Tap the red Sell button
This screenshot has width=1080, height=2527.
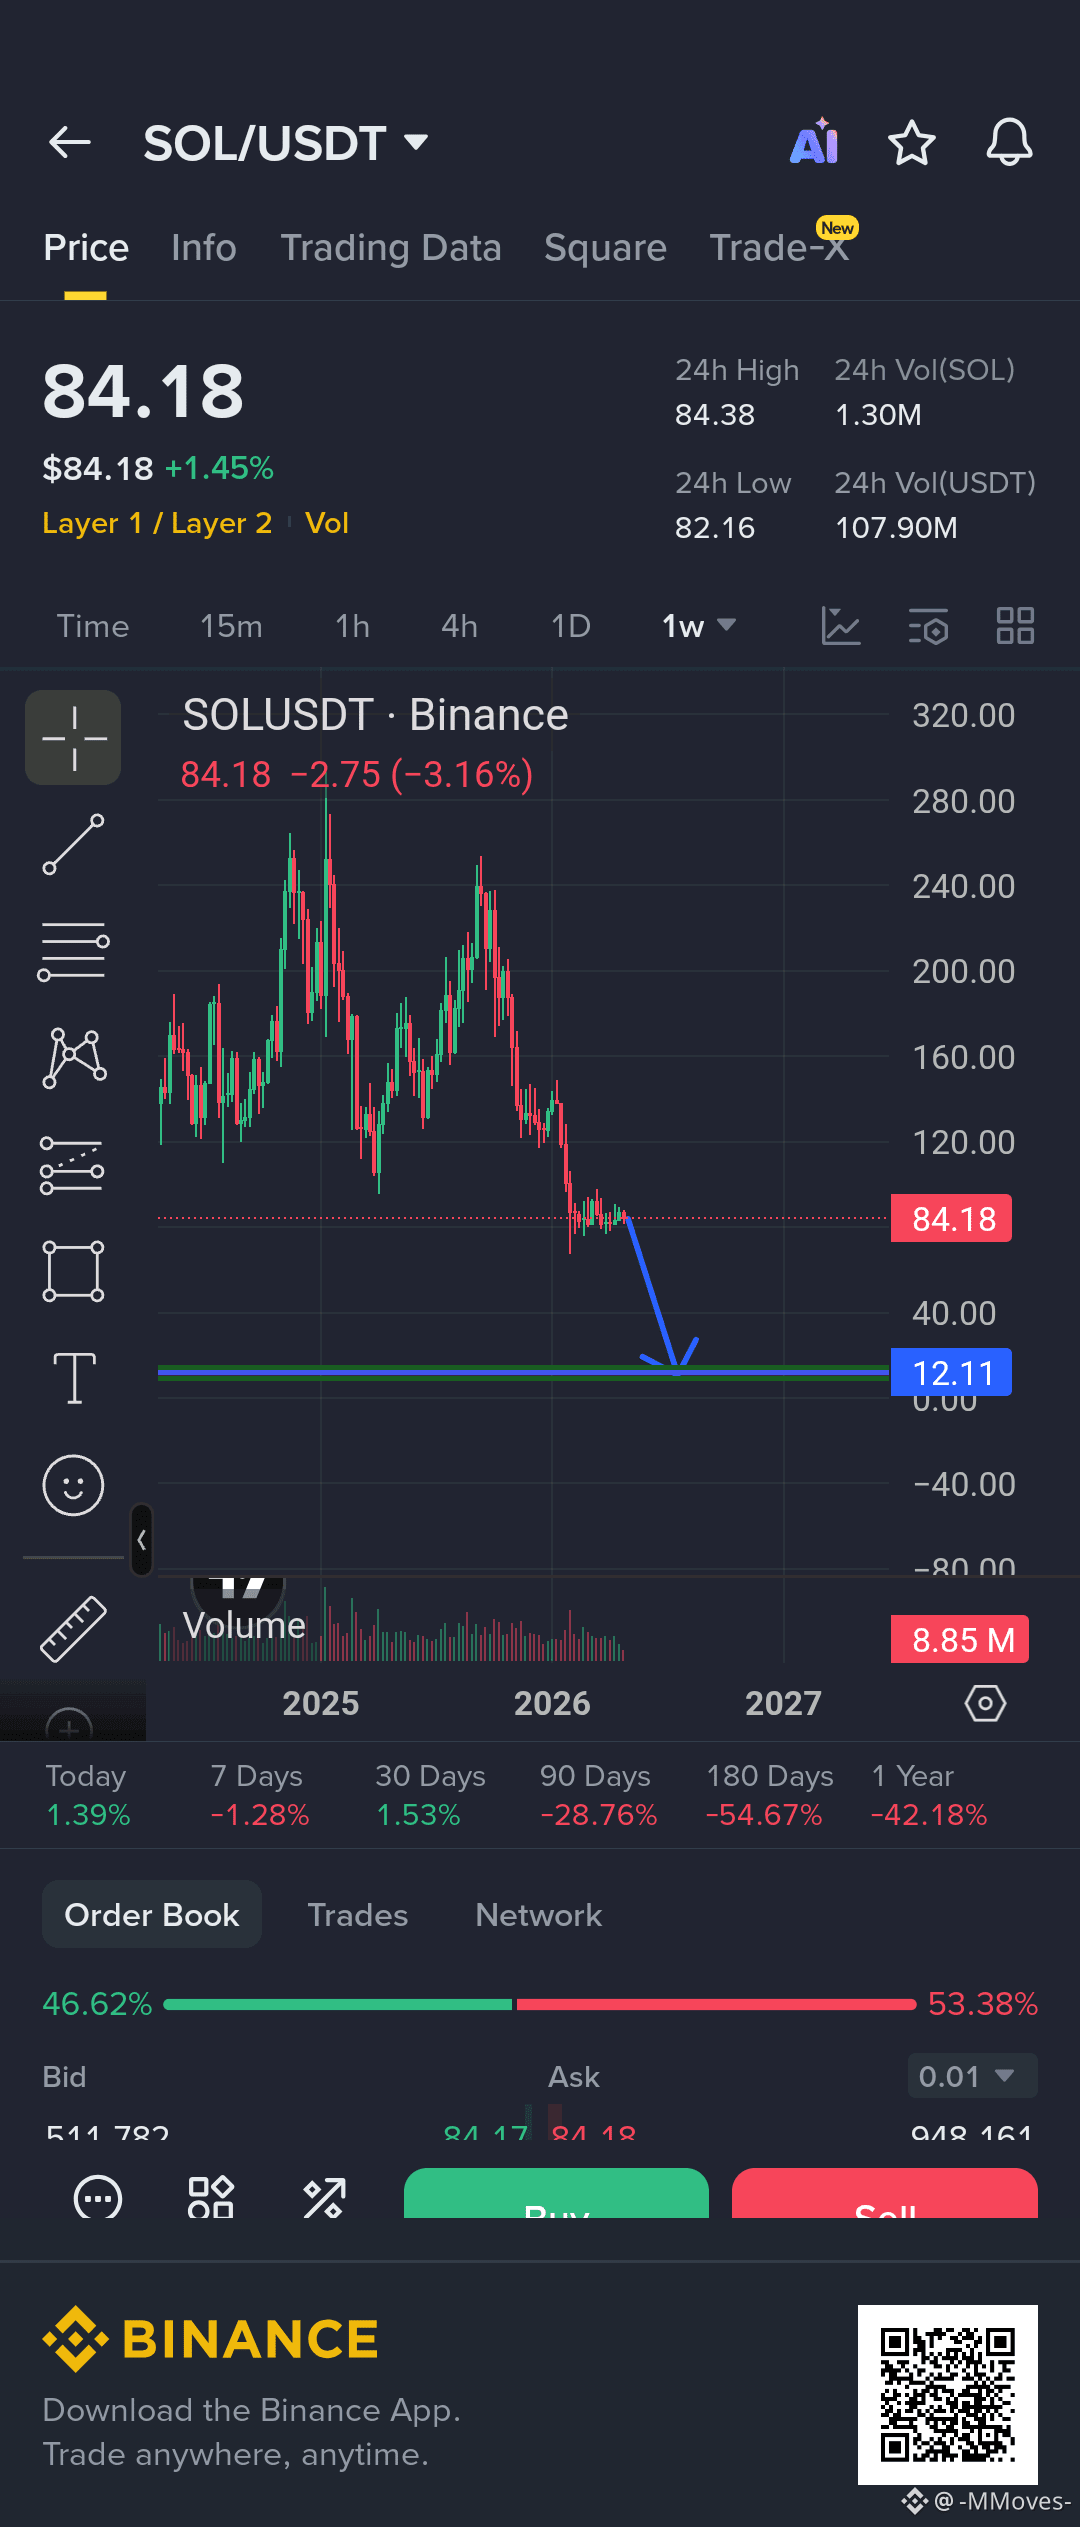coord(885,2193)
